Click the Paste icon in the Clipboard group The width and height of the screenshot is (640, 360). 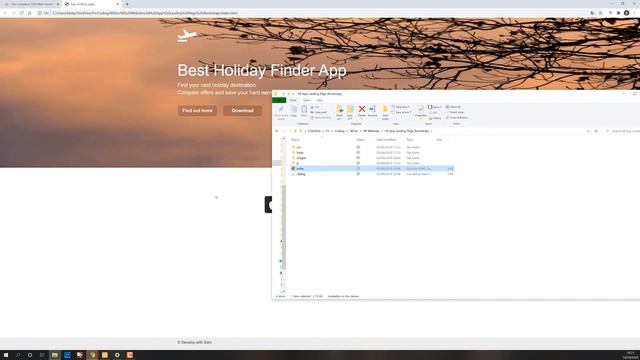coord(304,109)
